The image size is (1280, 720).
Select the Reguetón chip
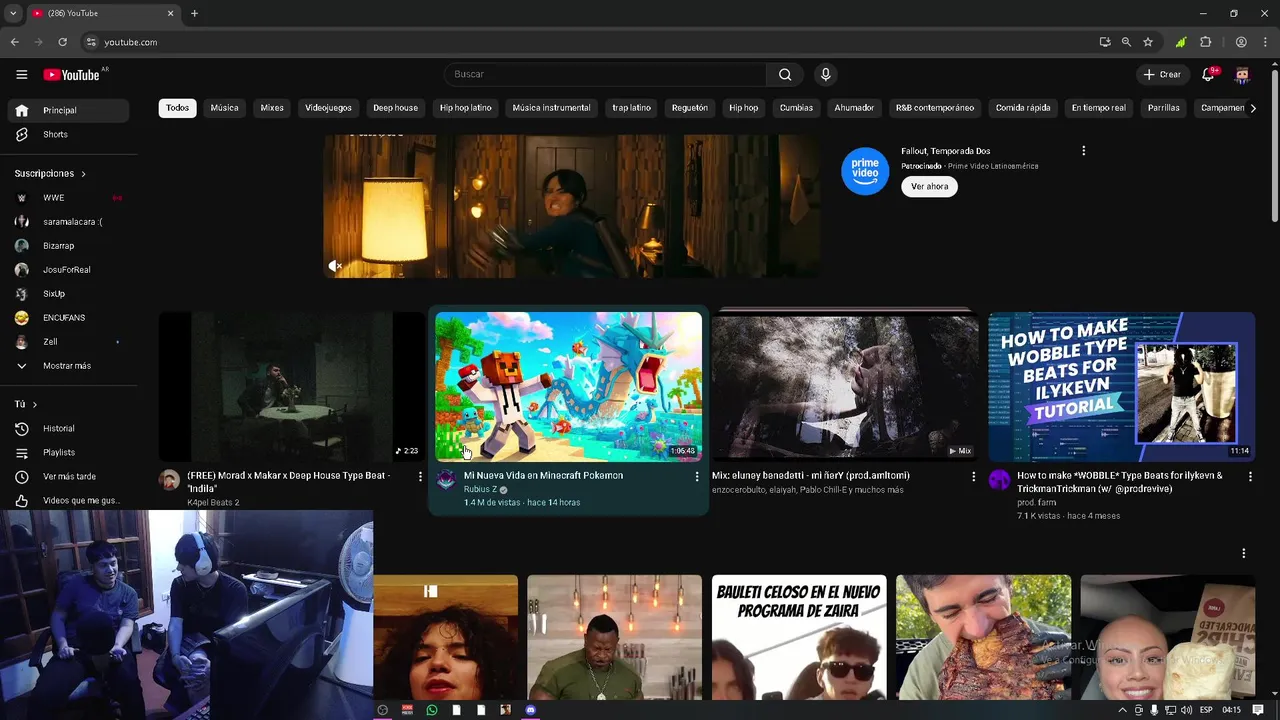point(689,108)
